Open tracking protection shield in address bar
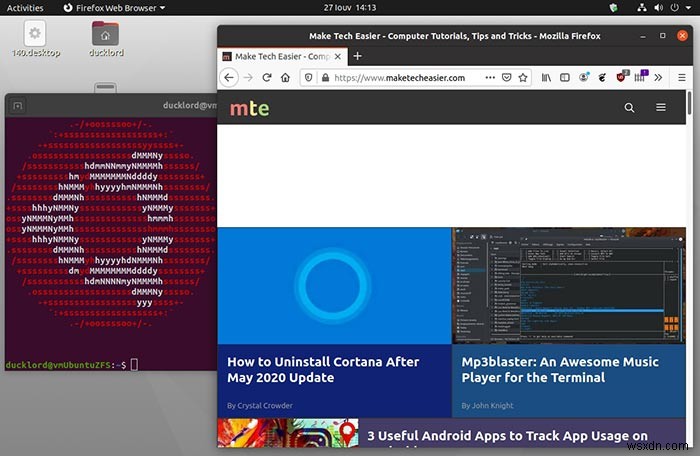The image size is (700, 456). click(x=308, y=78)
